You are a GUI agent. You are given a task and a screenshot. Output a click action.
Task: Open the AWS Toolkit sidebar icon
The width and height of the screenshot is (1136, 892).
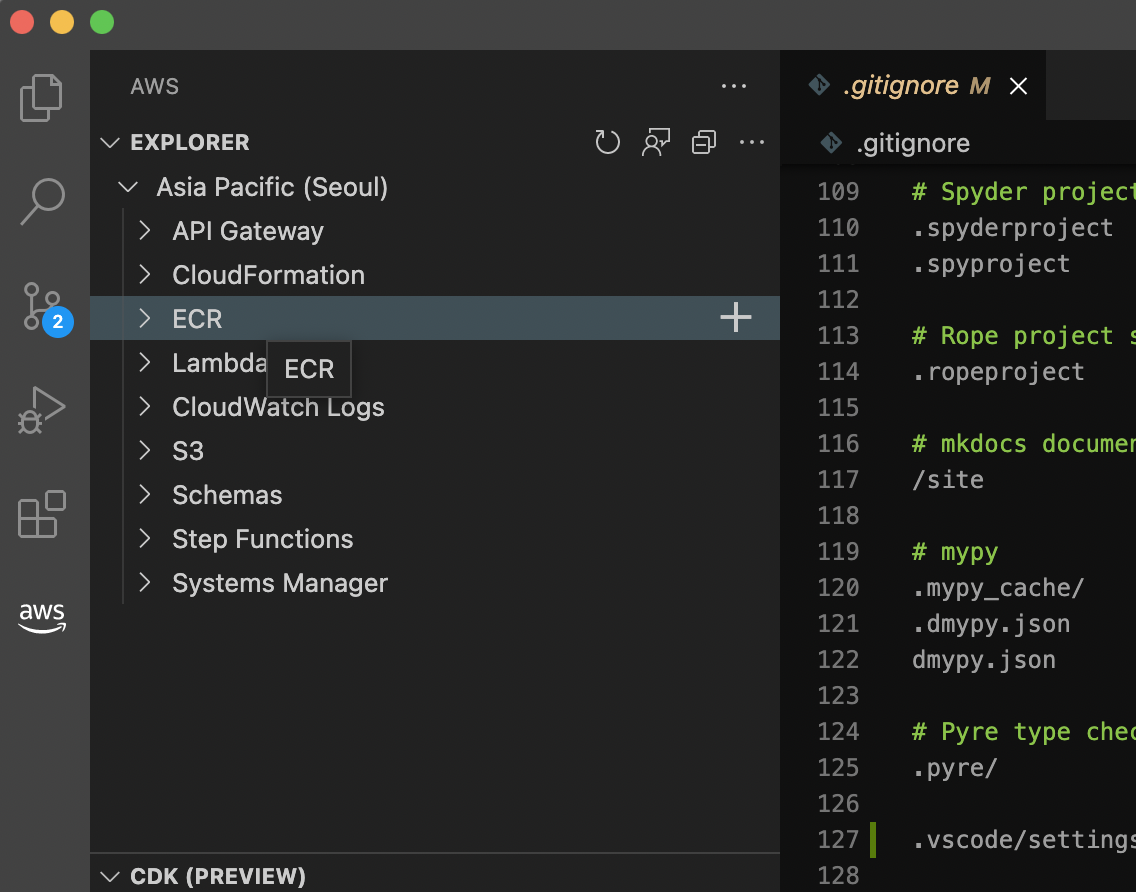(x=40, y=618)
